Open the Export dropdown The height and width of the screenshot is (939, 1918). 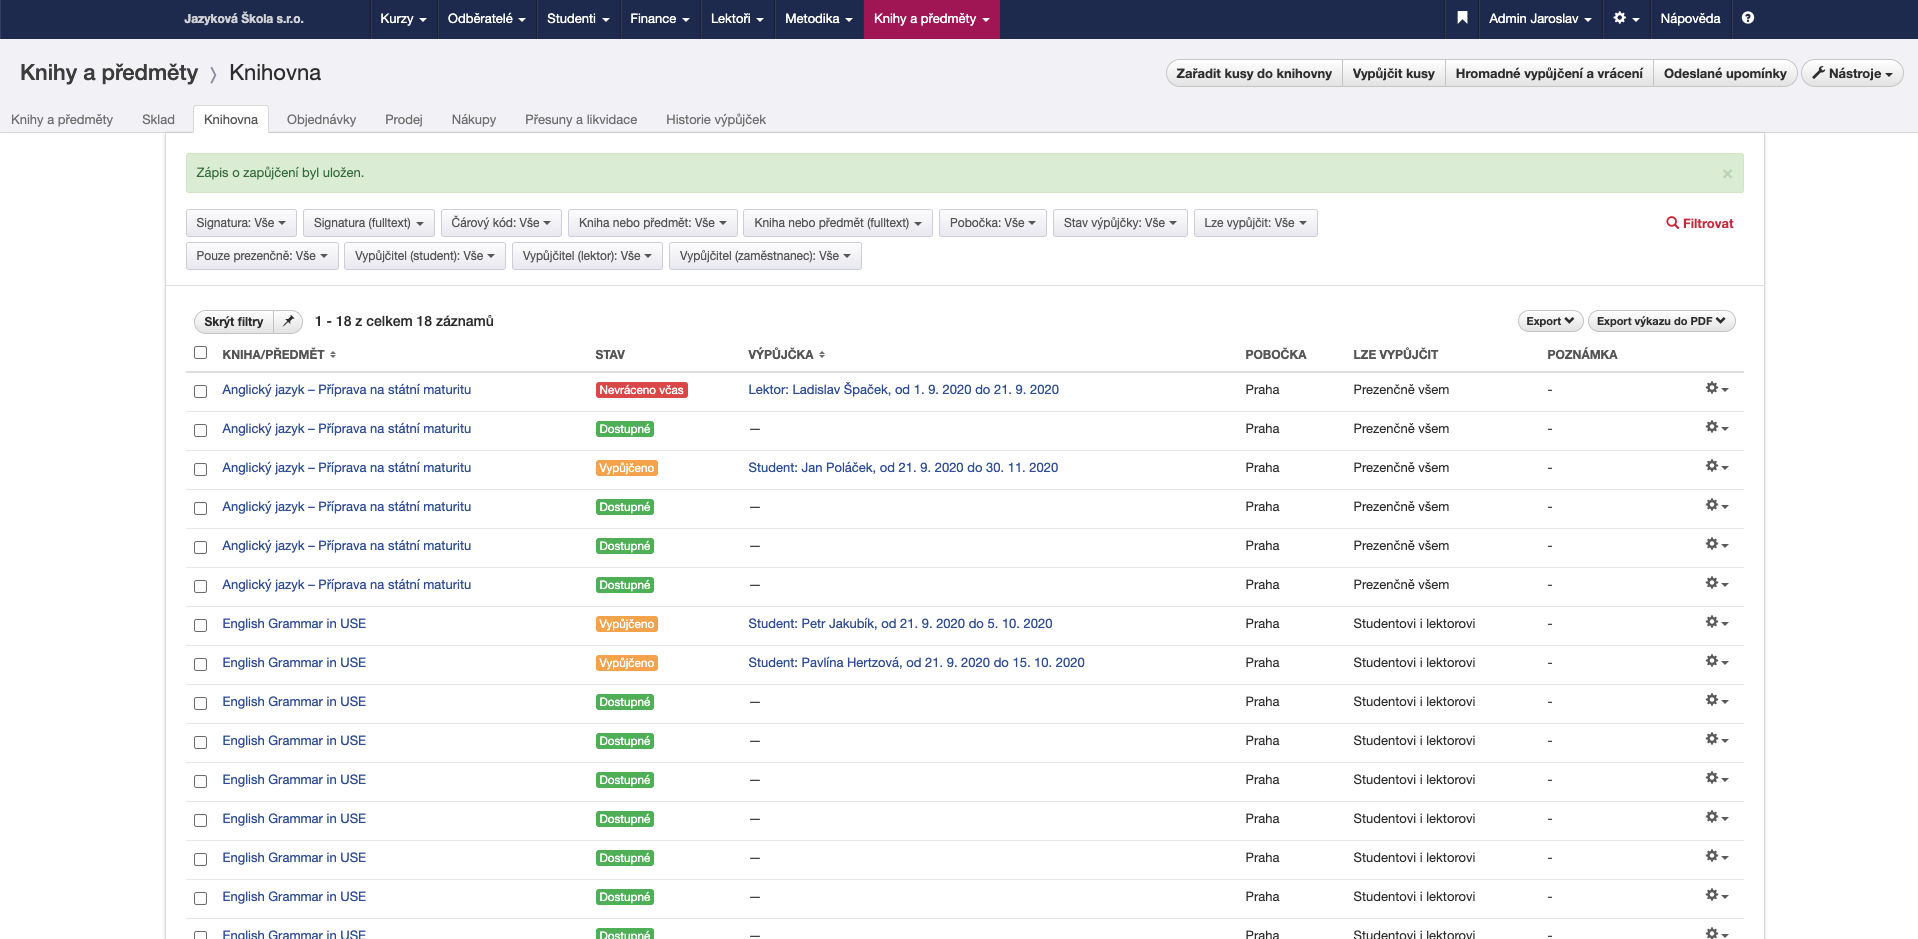[x=1550, y=321]
